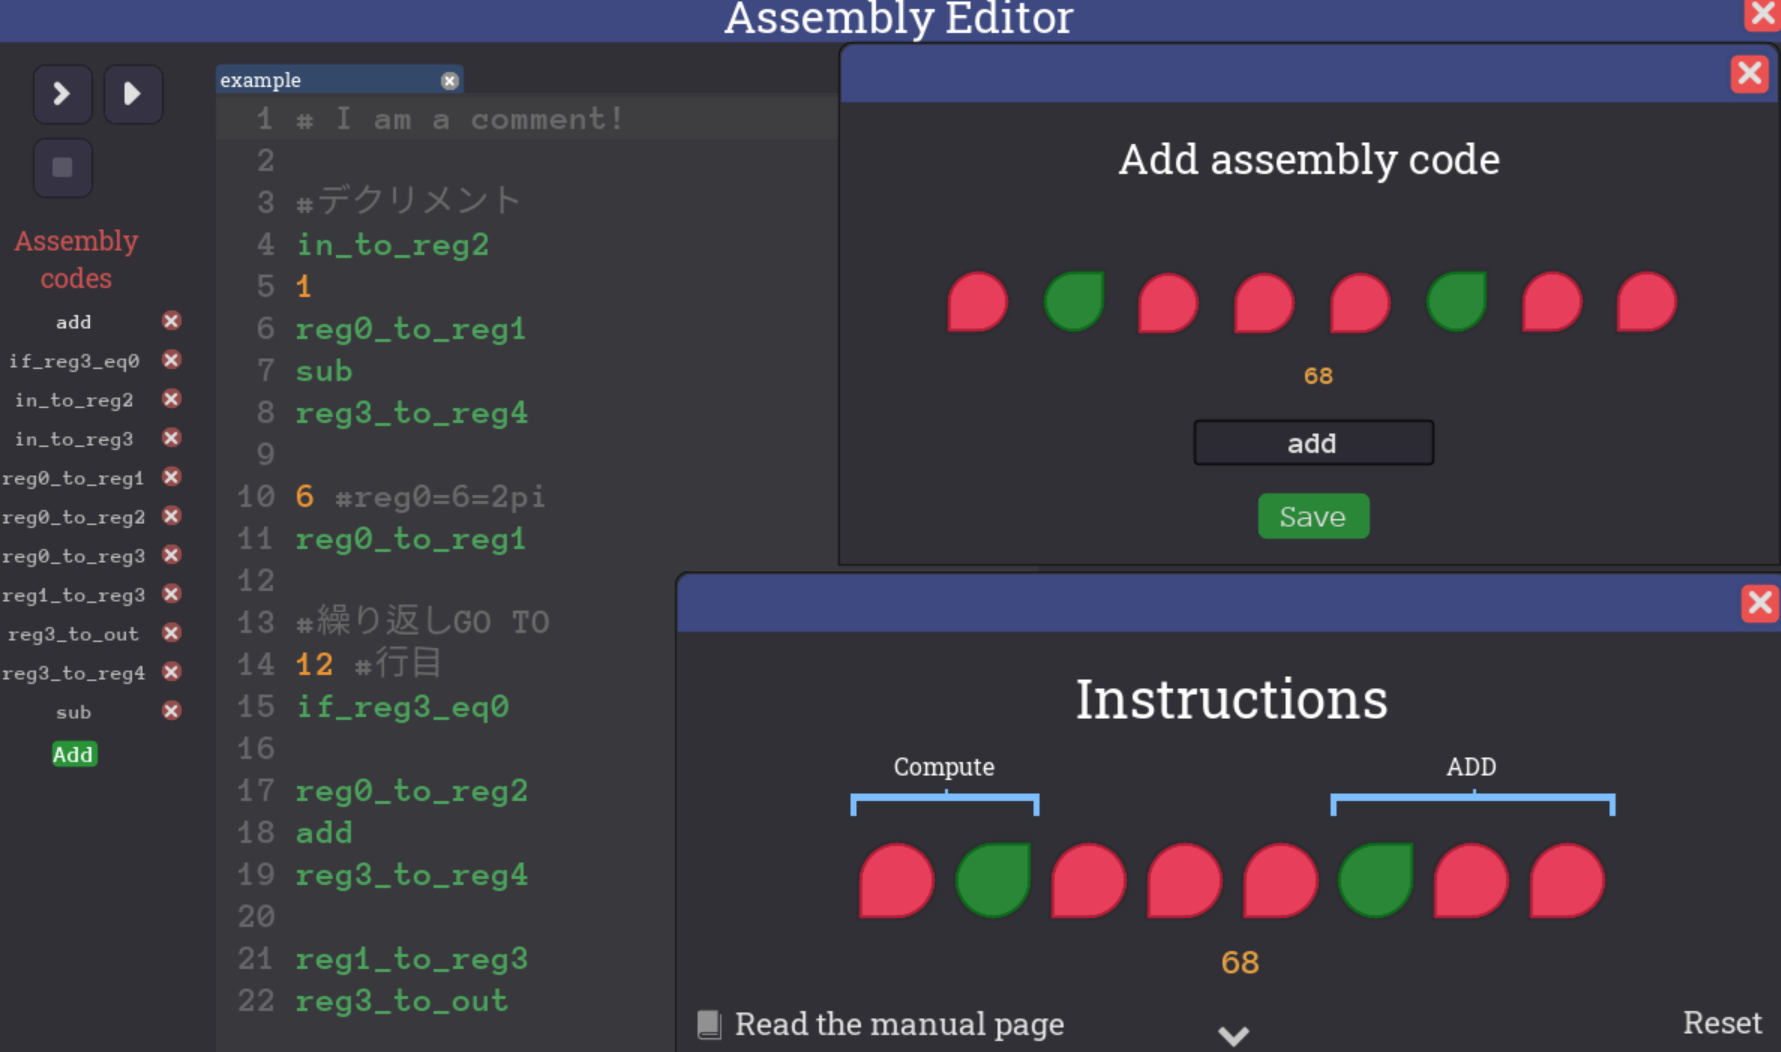Stop execution with the square stop button
Screen dimensions: 1781x1052
pyautogui.click(x=62, y=168)
